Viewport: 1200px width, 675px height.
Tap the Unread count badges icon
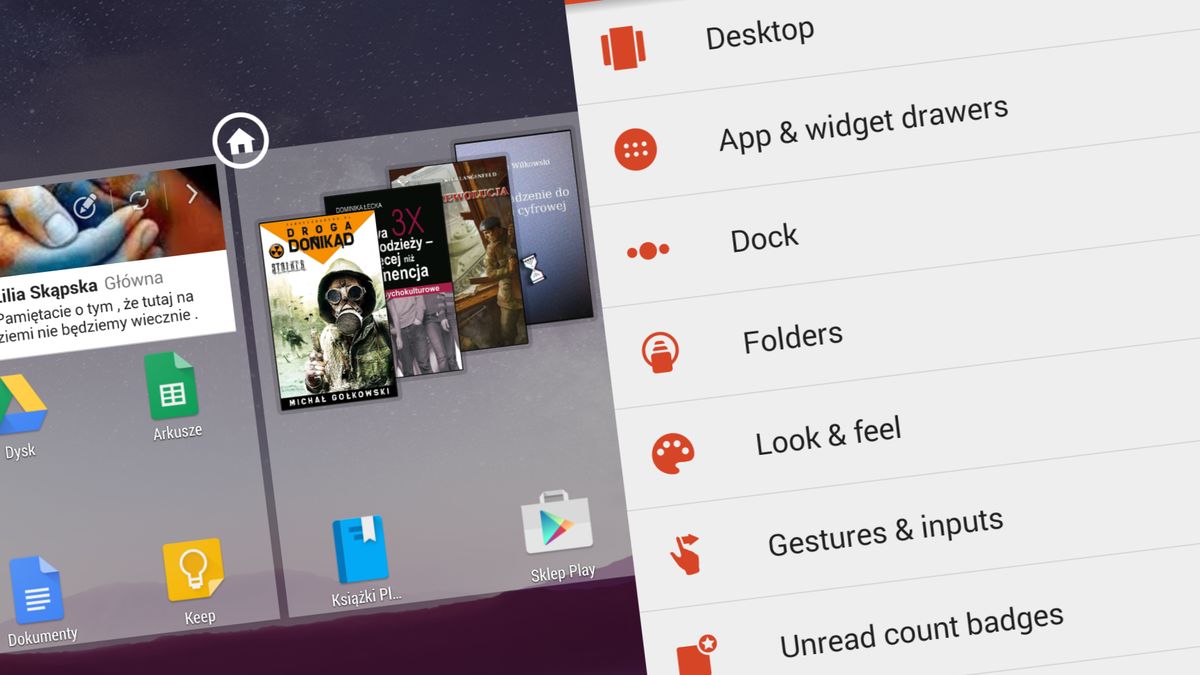click(x=697, y=653)
